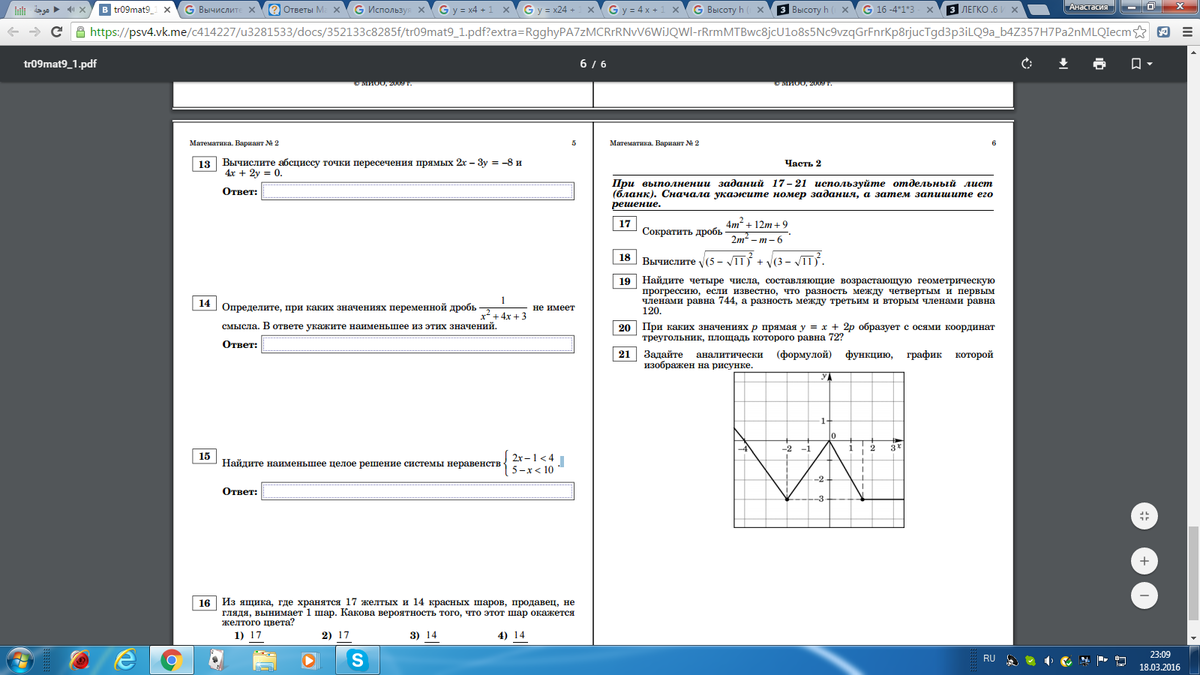Click the Анастасия profile button
The image size is (1200, 675).
click(1090, 6)
